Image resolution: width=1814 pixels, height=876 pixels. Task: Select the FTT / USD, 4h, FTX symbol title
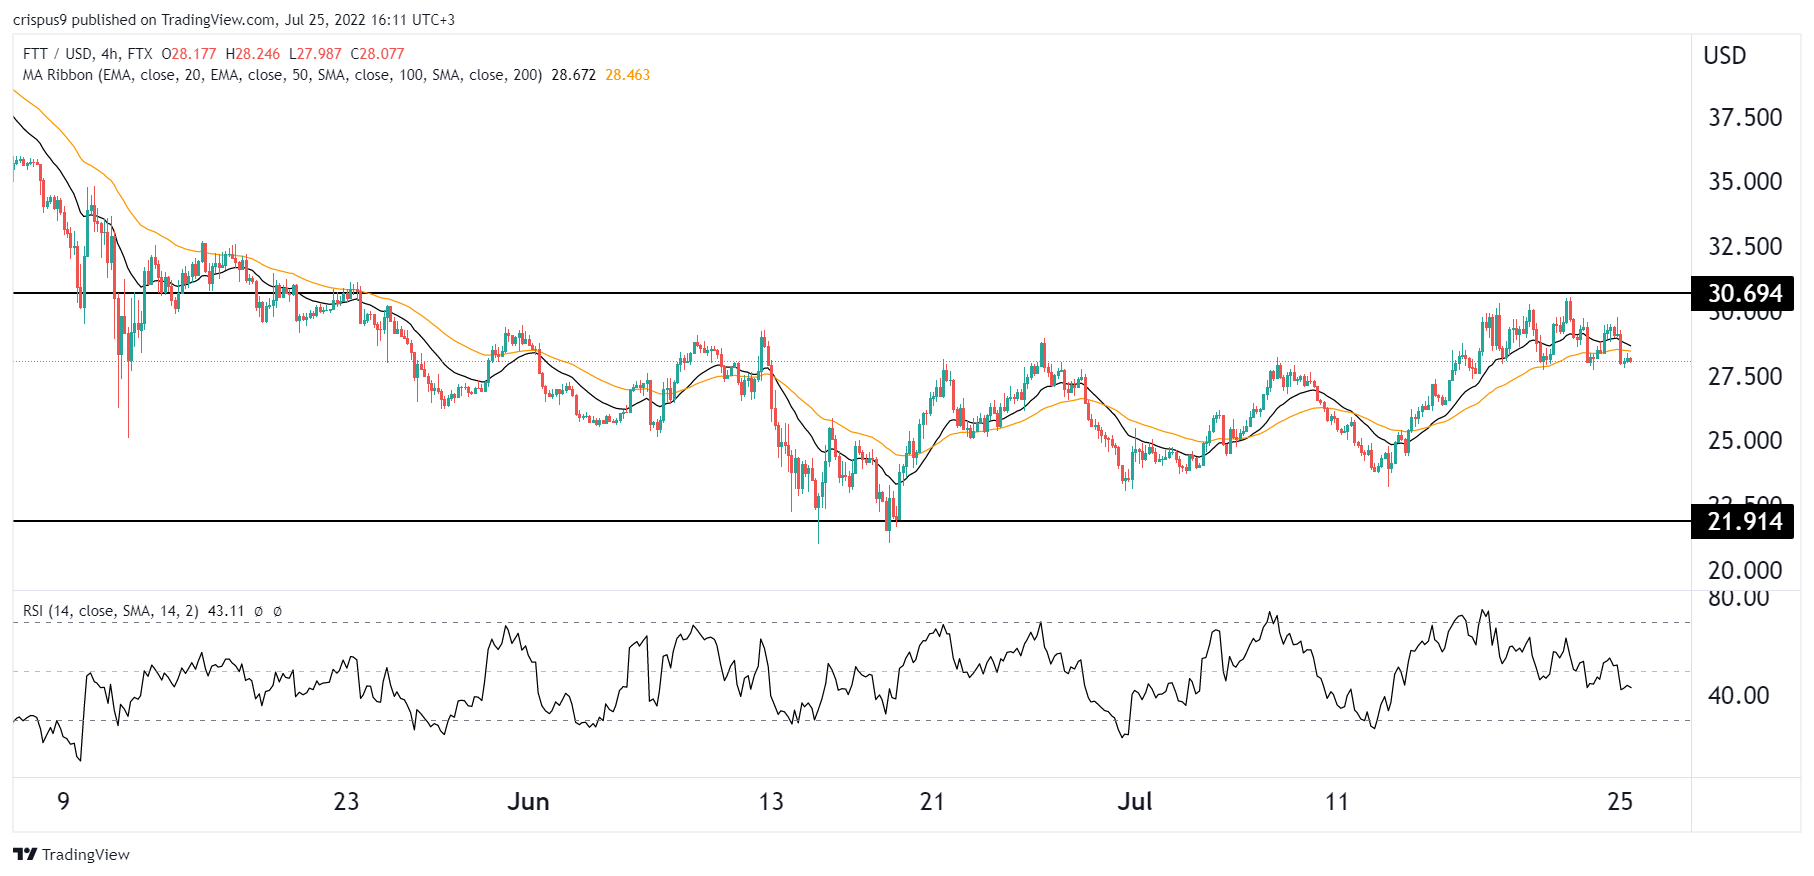coord(87,54)
